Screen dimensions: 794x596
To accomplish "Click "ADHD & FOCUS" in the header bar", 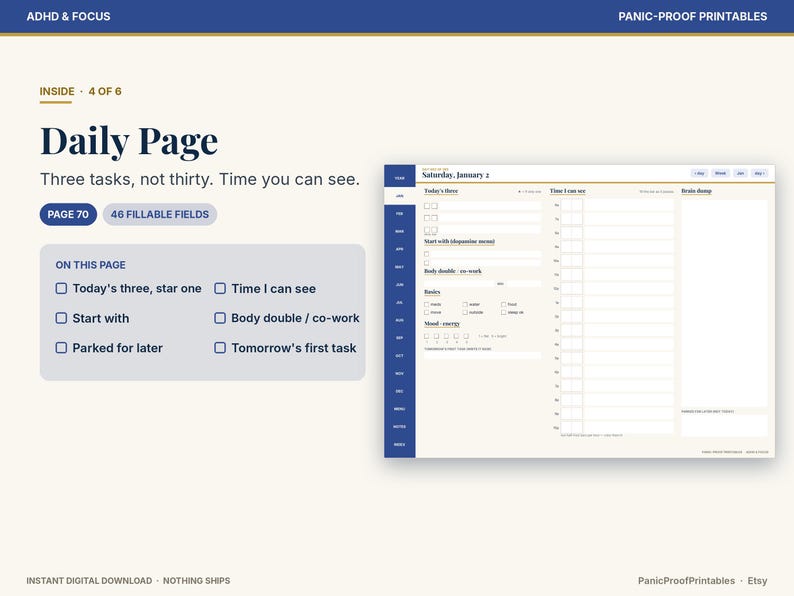I will point(68,16).
